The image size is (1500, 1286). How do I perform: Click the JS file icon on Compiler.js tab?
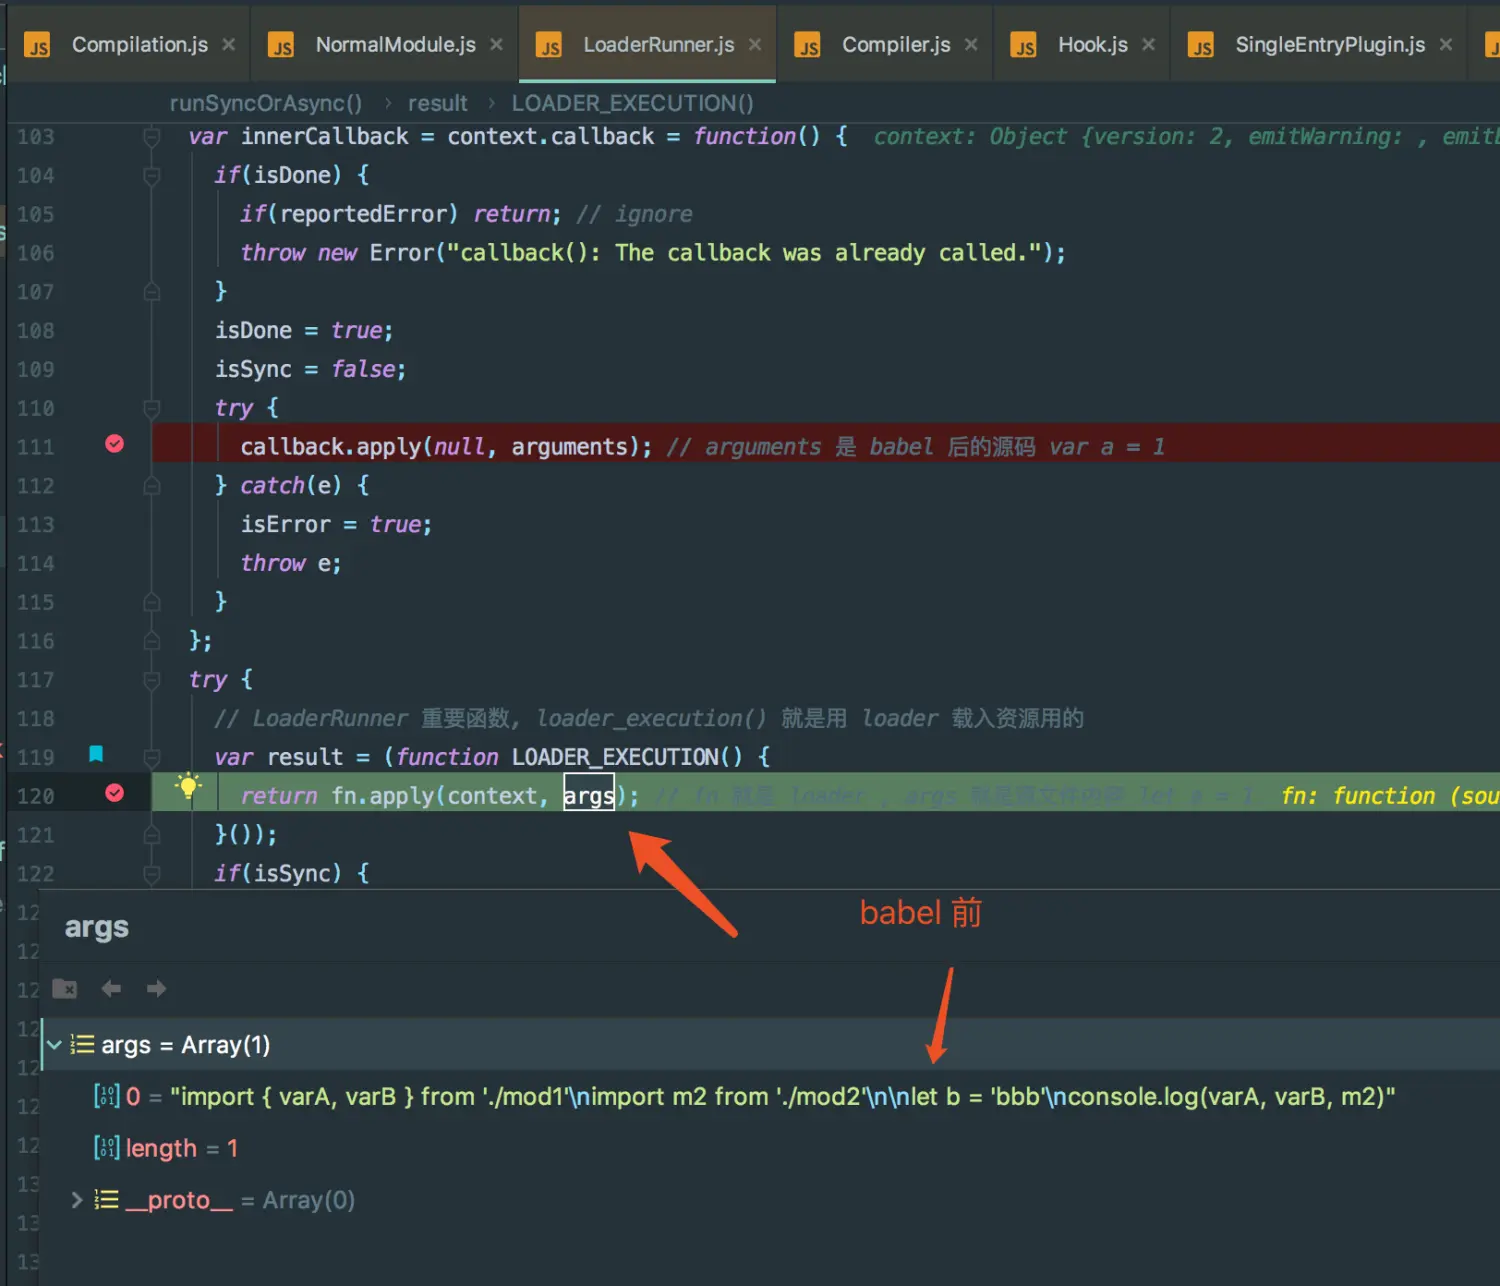[x=807, y=46]
